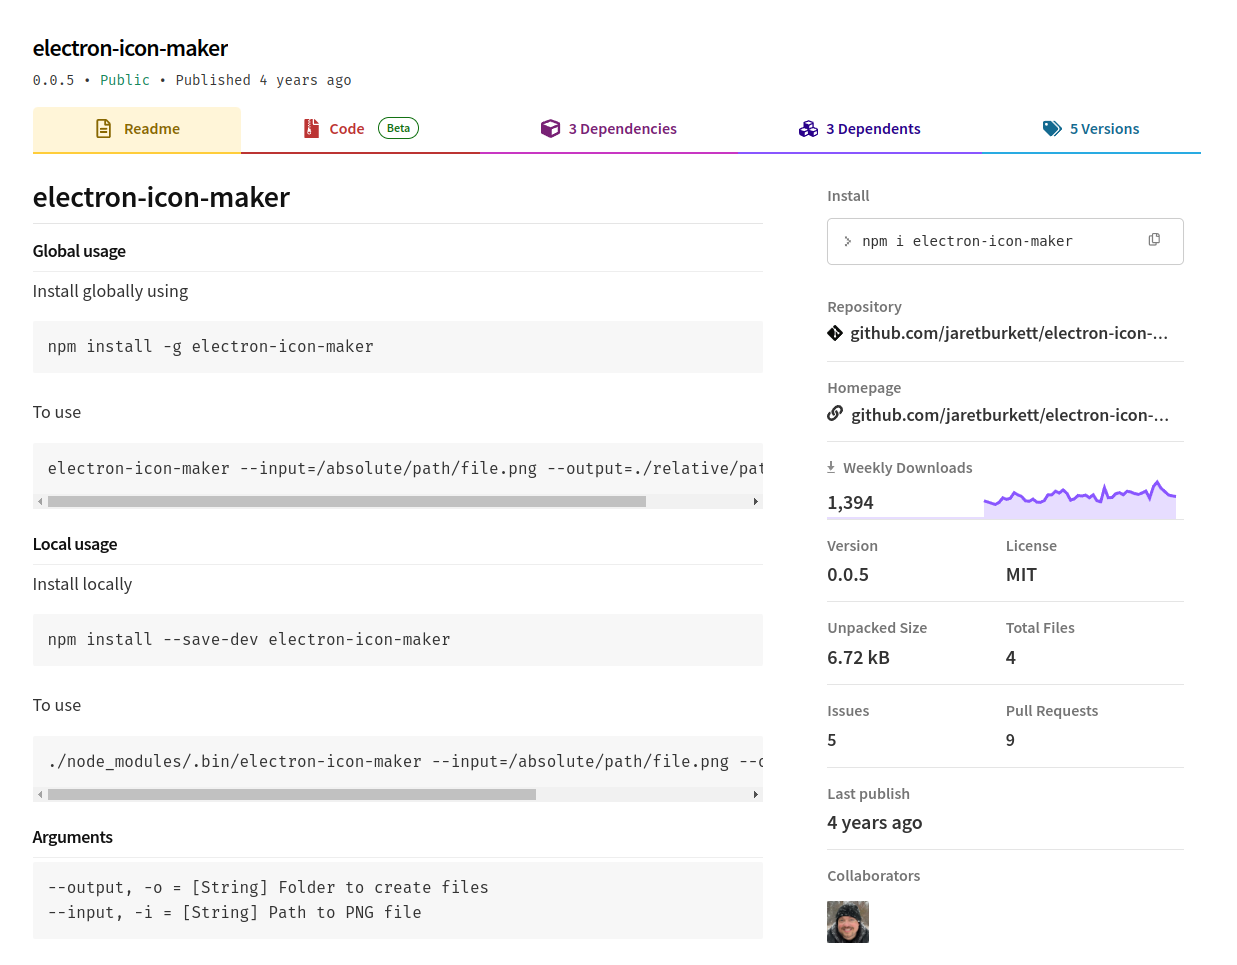Switch to the 3 Dependencies tab
The height and width of the screenshot is (965, 1237).
(622, 128)
